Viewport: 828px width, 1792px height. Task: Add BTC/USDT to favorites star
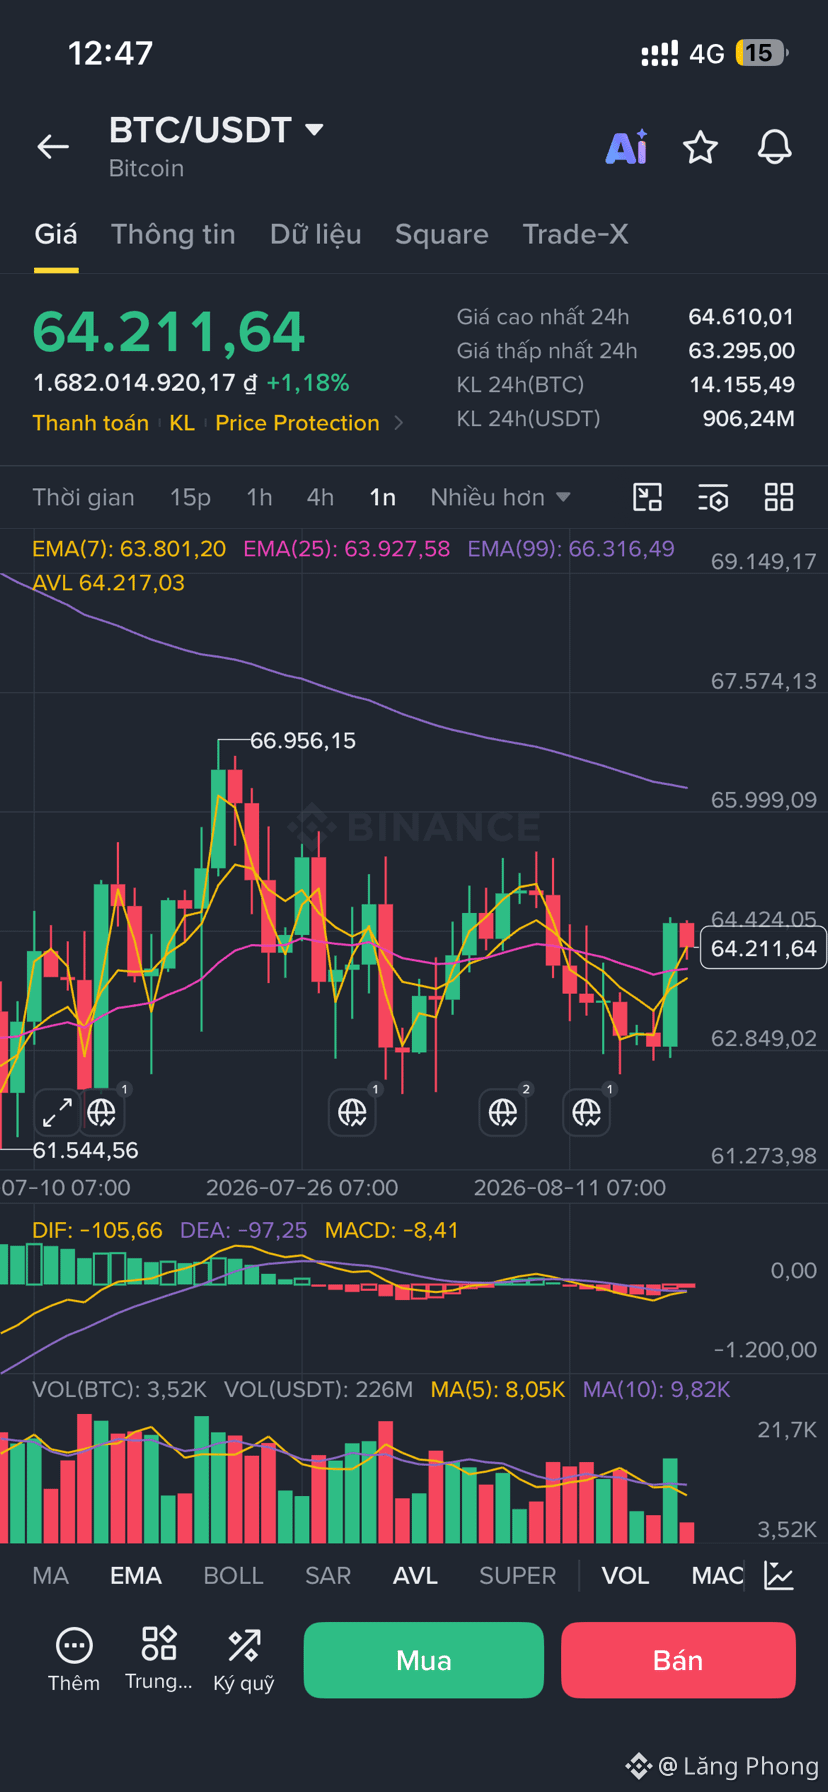tap(700, 147)
